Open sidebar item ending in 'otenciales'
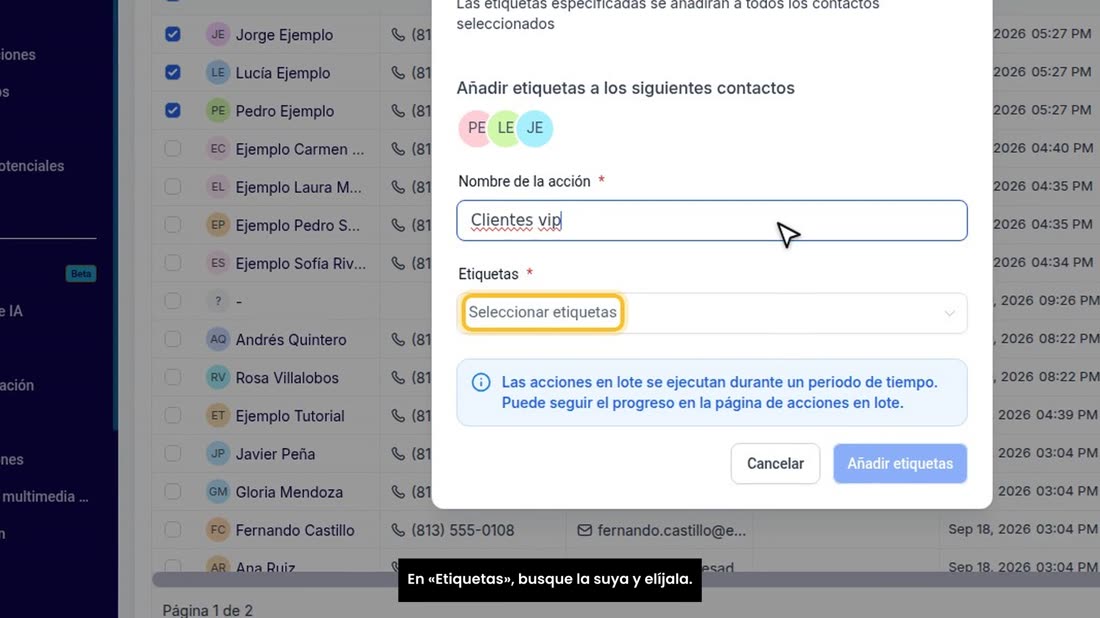This screenshot has height=618, width=1100. click(32, 166)
